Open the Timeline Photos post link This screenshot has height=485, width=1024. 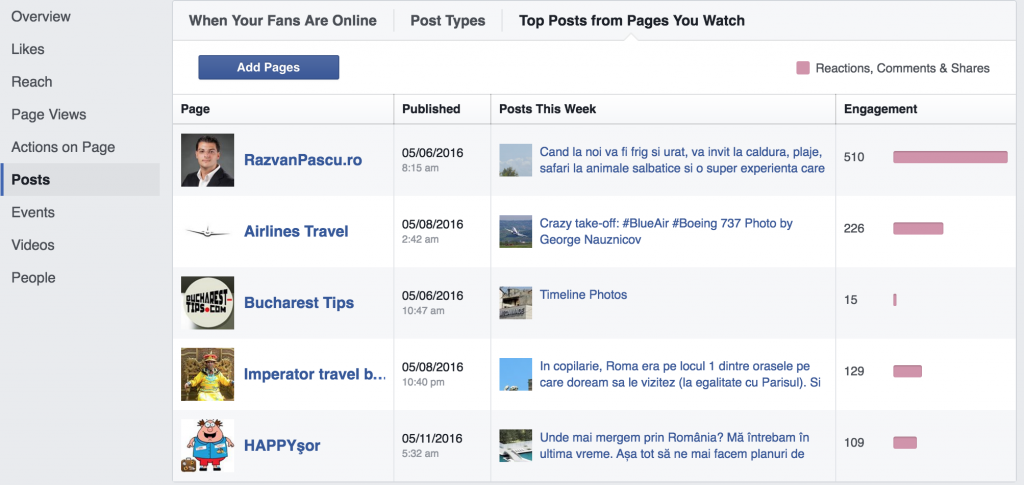(x=583, y=294)
